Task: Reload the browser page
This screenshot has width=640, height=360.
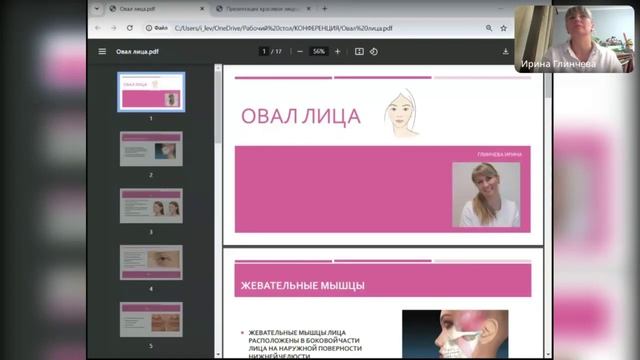Action: click(130, 28)
